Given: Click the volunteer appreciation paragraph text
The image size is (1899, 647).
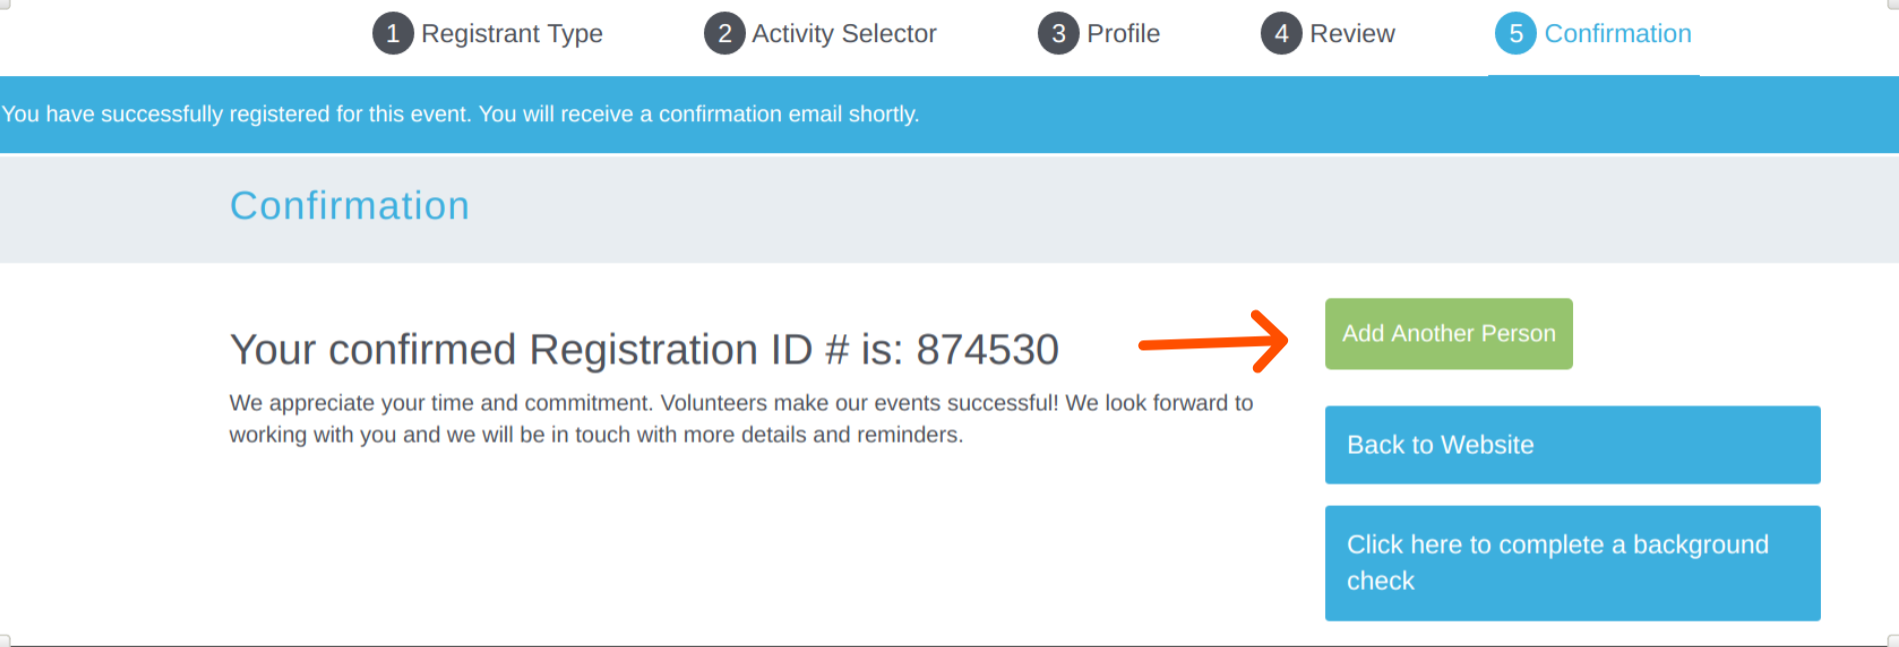Looking at the screenshot, I should point(740,419).
